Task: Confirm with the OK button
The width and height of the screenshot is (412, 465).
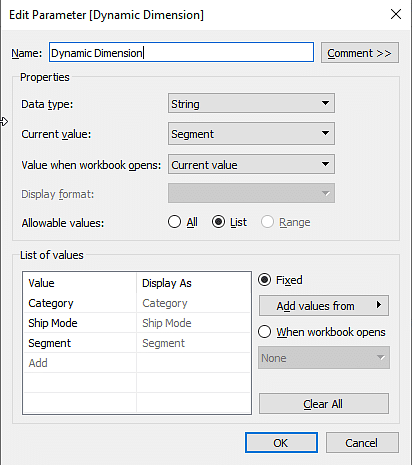Action: coord(281,443)
